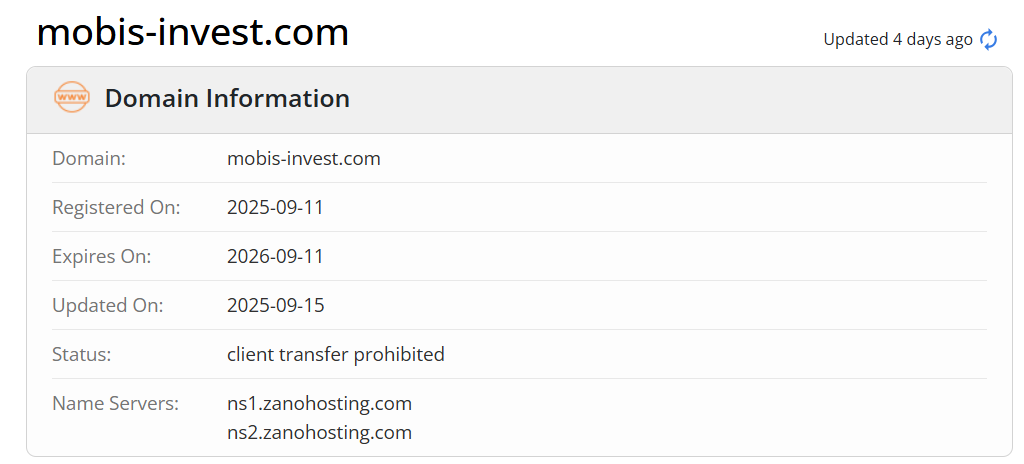This screenshot has height=464, width=1024.
Task: Click the 'Updated 4 days ago' text
Action: click(897, 39)
